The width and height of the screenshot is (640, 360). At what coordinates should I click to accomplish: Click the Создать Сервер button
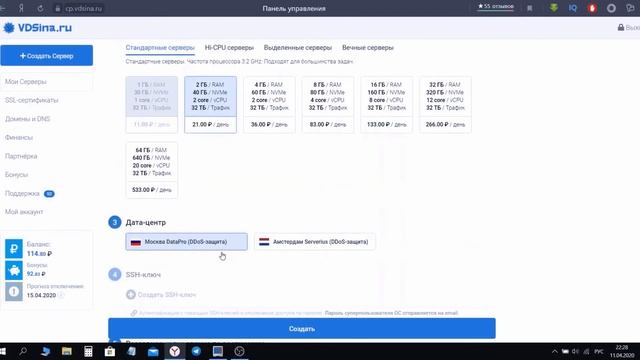tap(47, 56)
